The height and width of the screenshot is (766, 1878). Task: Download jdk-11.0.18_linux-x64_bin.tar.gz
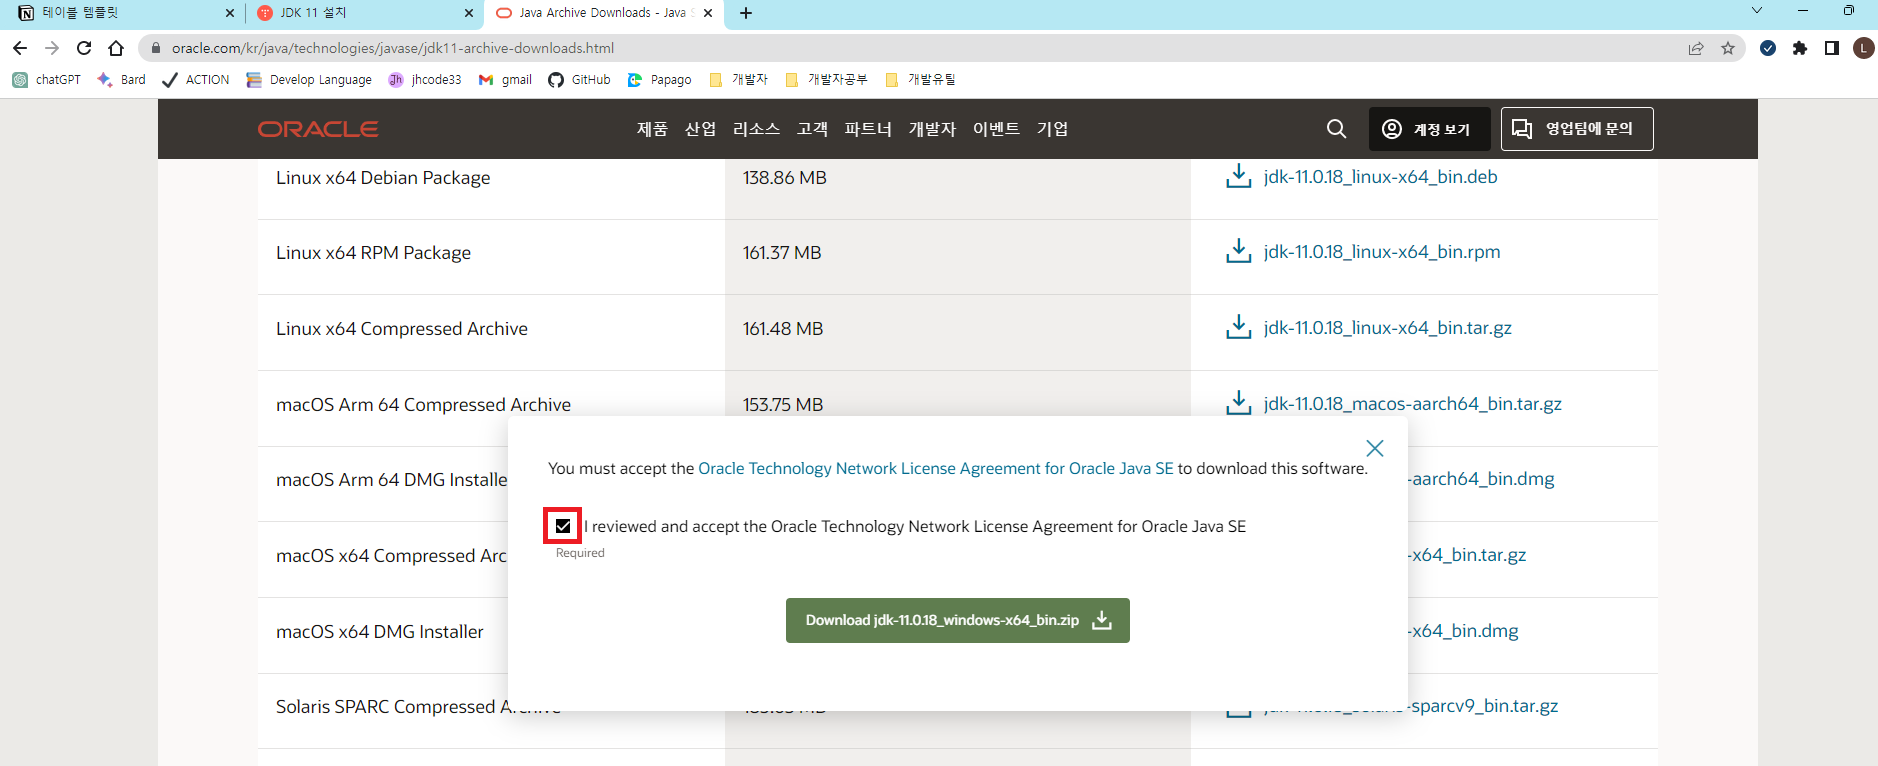pyautogui.click(x=1388, y=328)
